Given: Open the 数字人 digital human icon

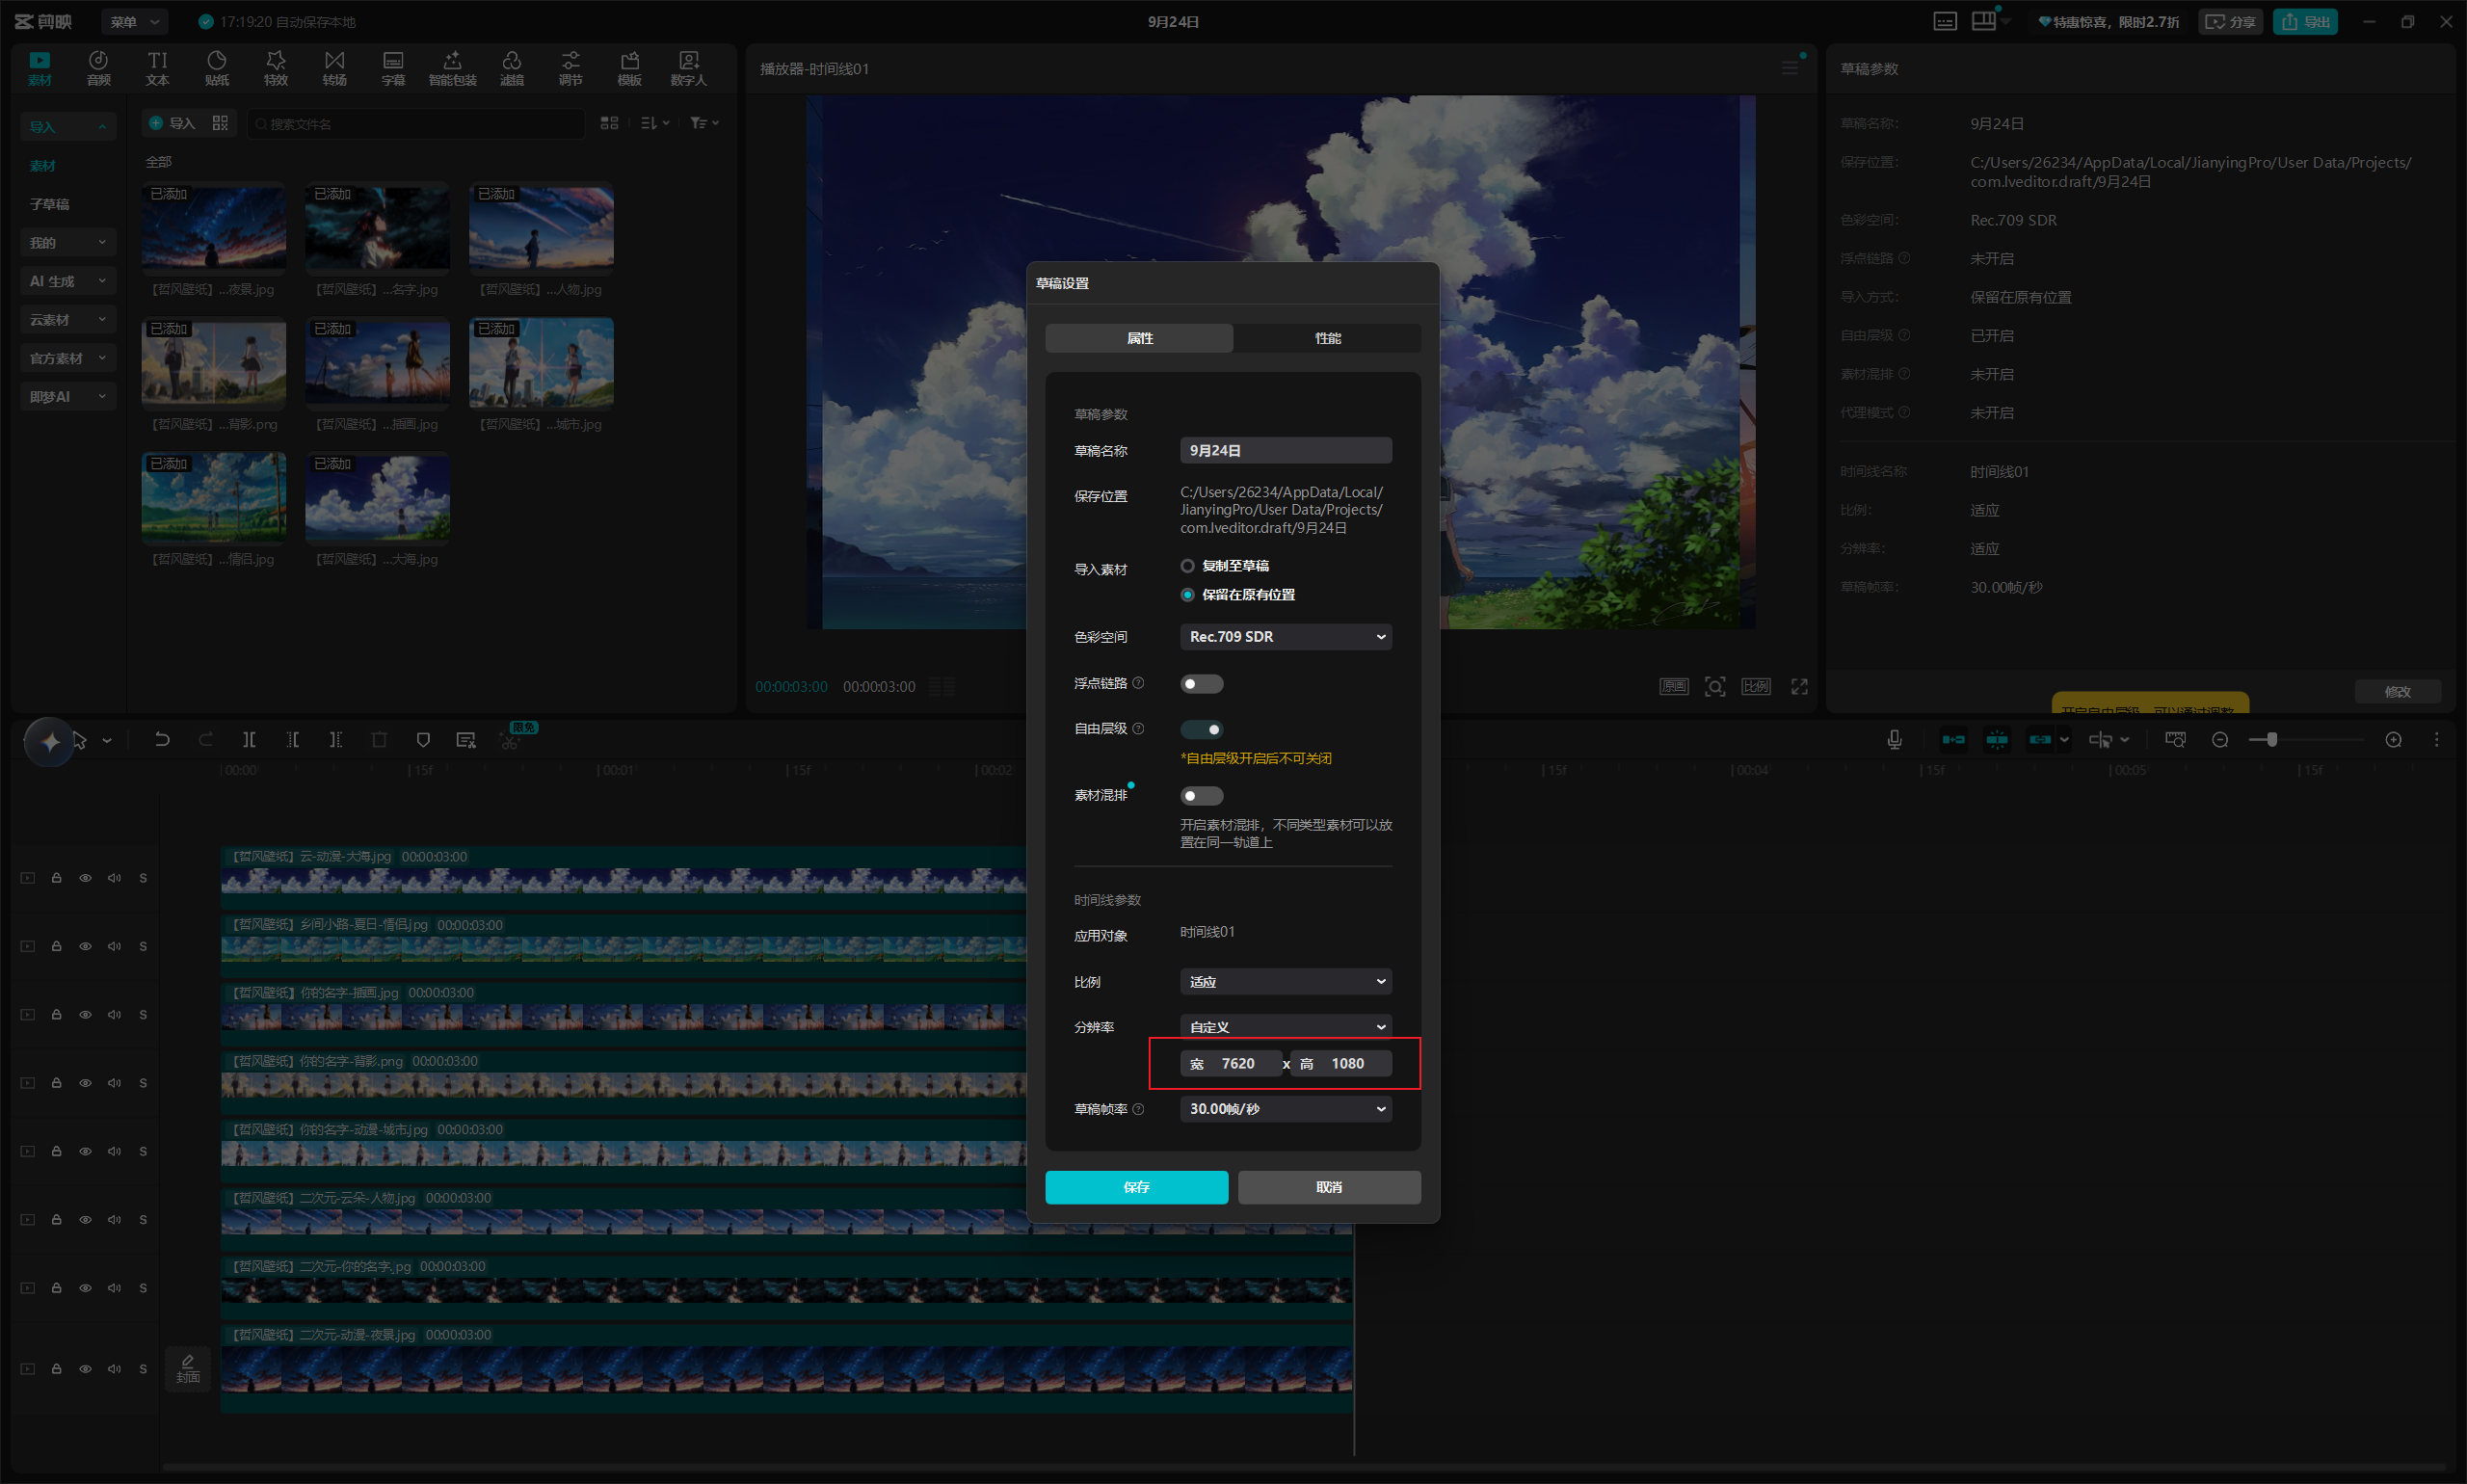Looking at the screenshot, I should 688,68.
